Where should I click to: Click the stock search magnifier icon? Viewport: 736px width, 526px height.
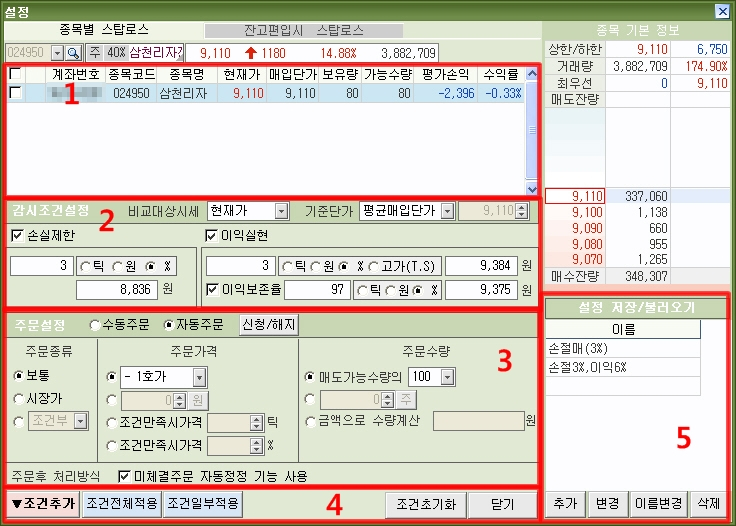click(73, 52)
